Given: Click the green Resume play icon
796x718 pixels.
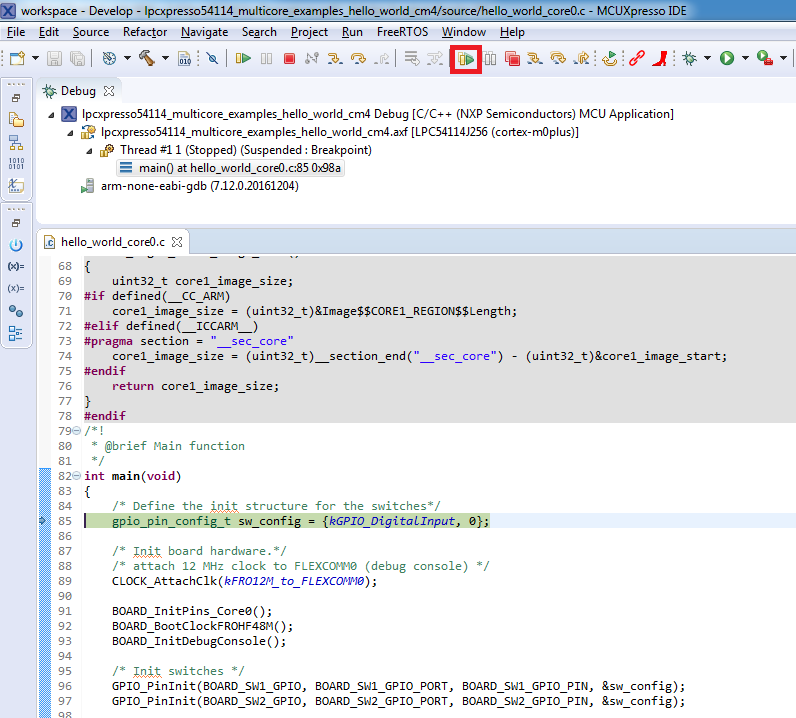Looking at the screenshot, I should pos(243,59).
